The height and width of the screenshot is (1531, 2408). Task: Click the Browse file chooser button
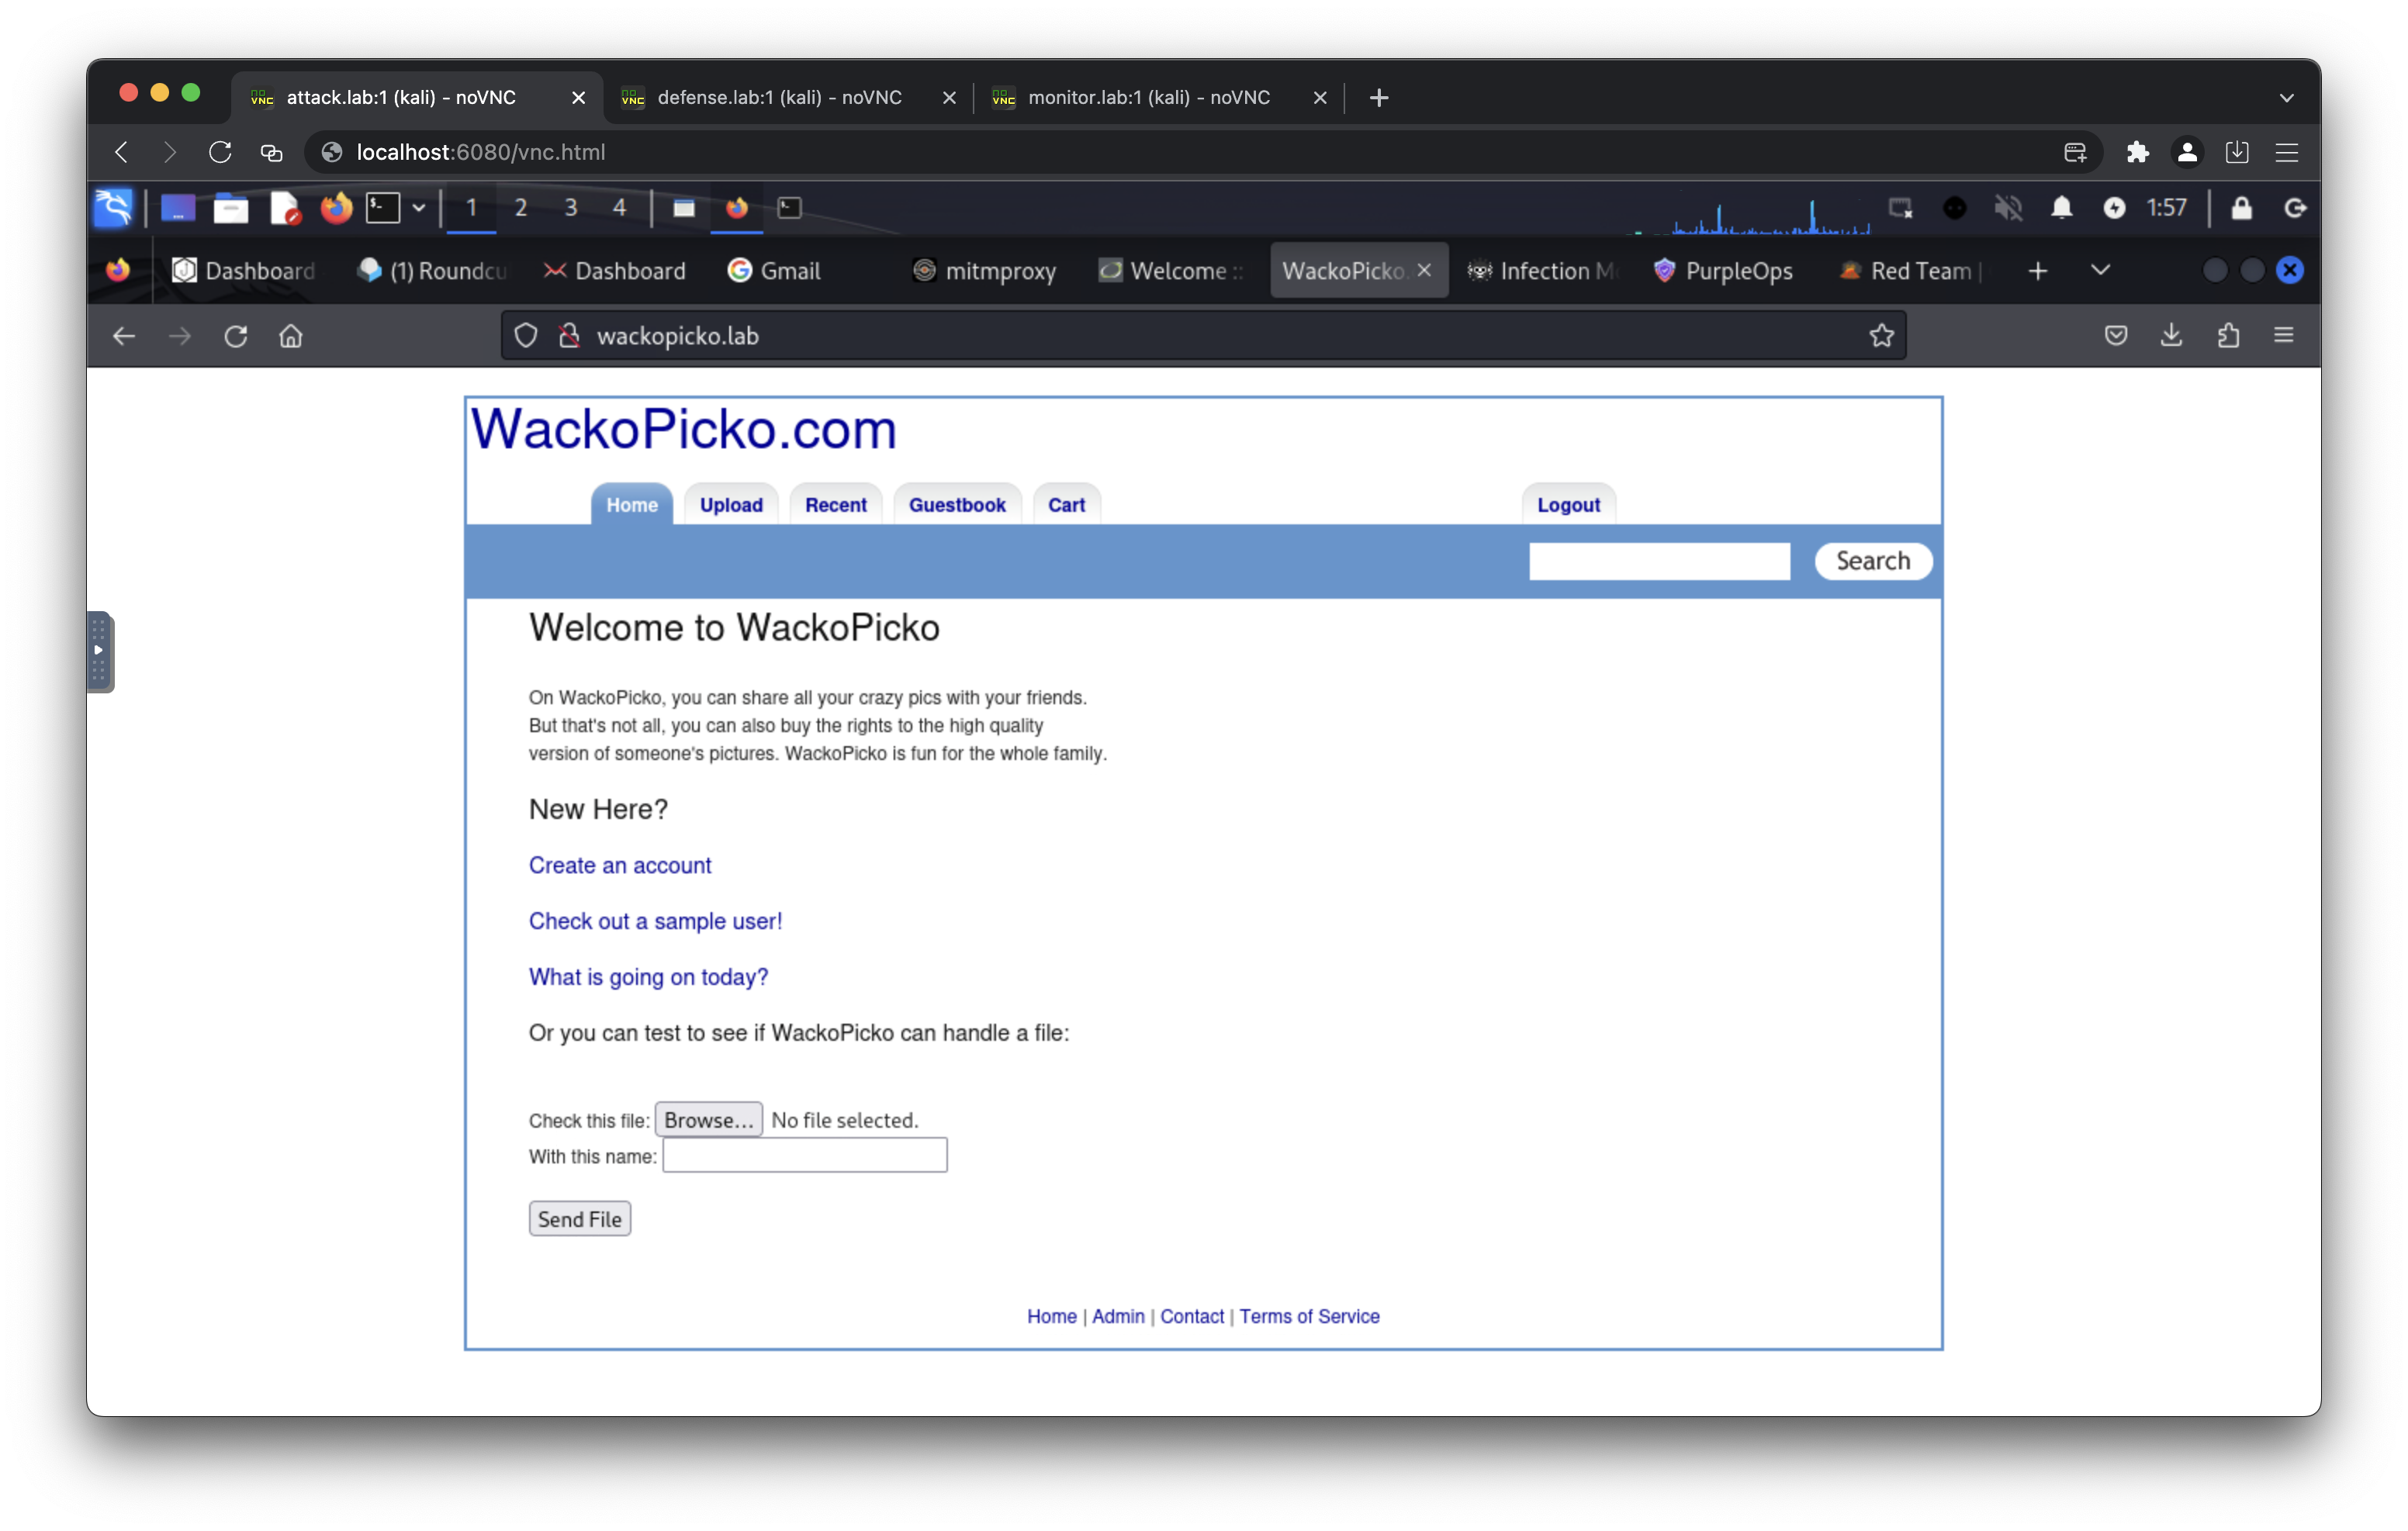708,1120
